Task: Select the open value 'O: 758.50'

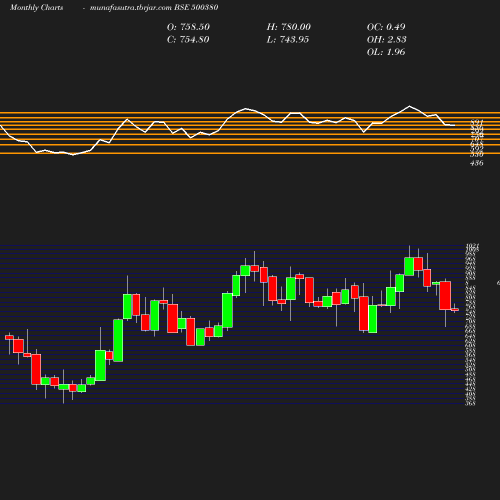Action: pos(188,27)
